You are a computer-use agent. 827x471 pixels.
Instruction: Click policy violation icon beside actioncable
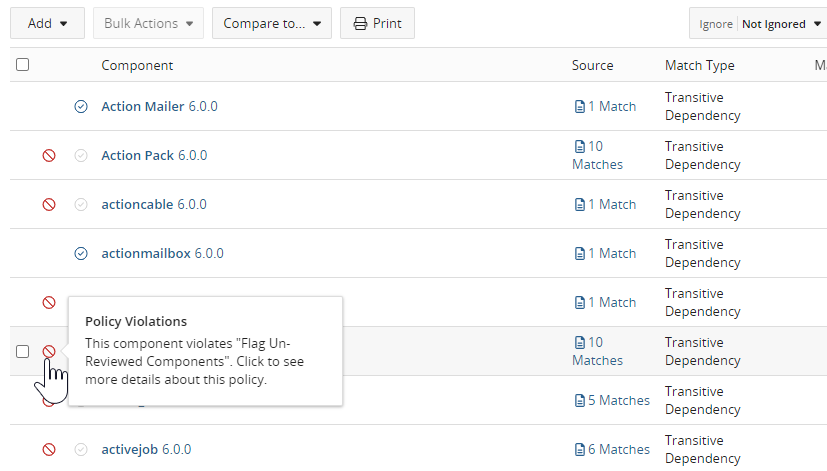pos(48,204)
